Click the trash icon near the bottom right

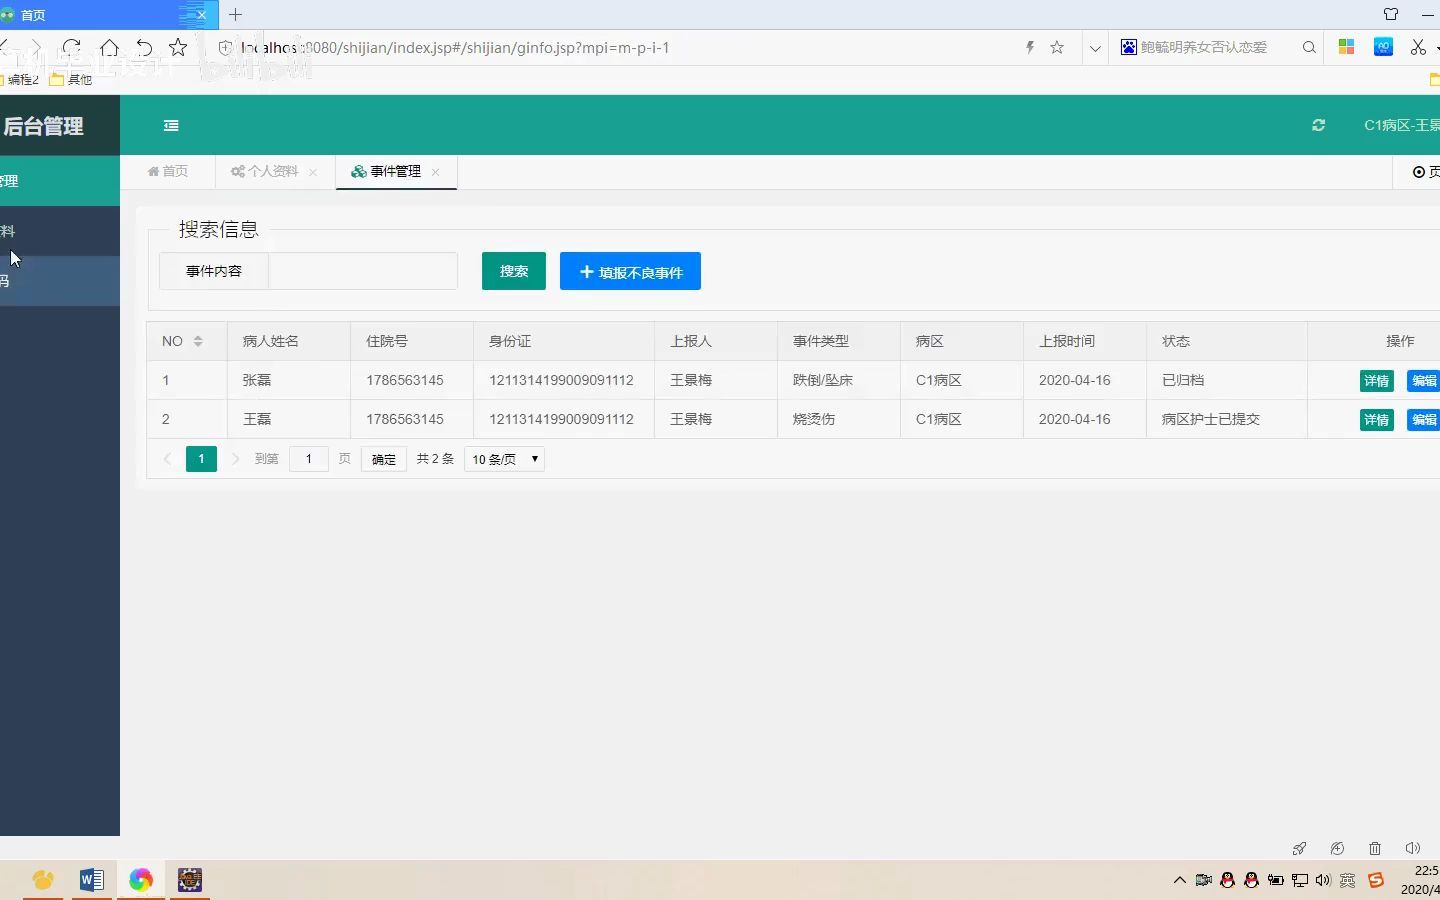1374,848
